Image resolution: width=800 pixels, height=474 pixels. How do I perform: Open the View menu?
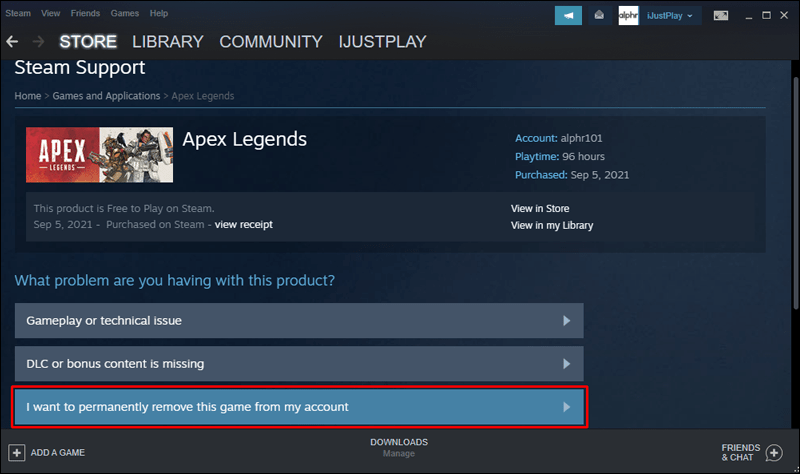coord(51,13)
